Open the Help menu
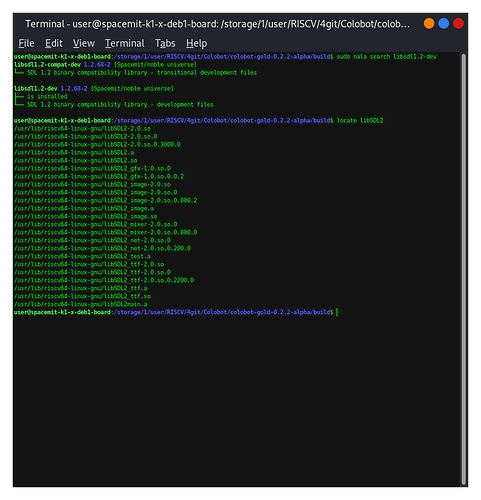 tap(196, 43)
